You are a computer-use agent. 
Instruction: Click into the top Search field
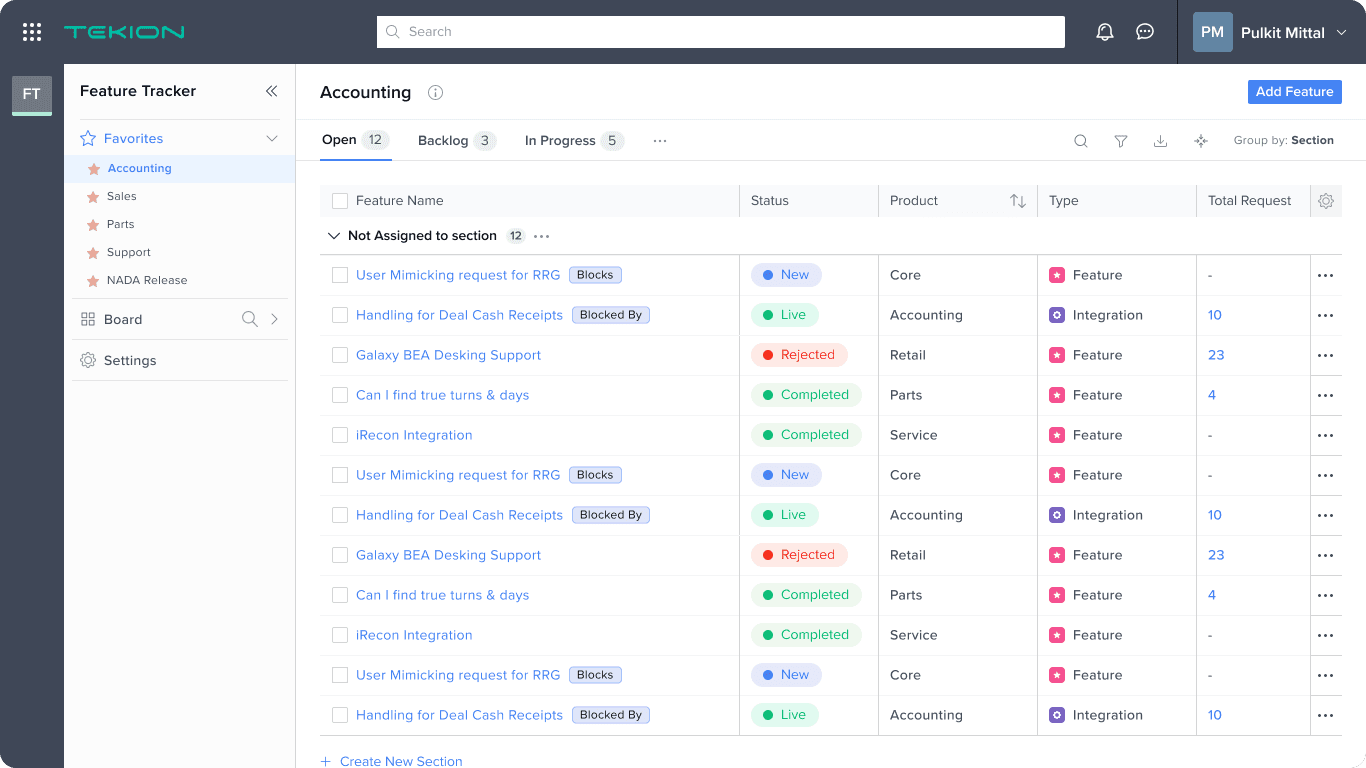[721, 32]
